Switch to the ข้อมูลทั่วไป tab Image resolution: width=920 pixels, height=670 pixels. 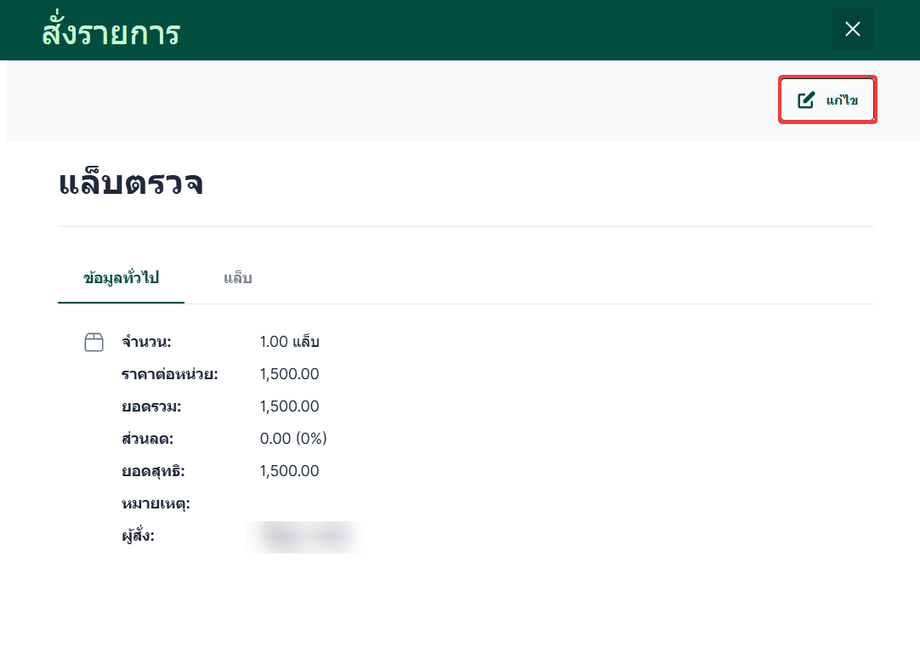(x=121, y=278)
